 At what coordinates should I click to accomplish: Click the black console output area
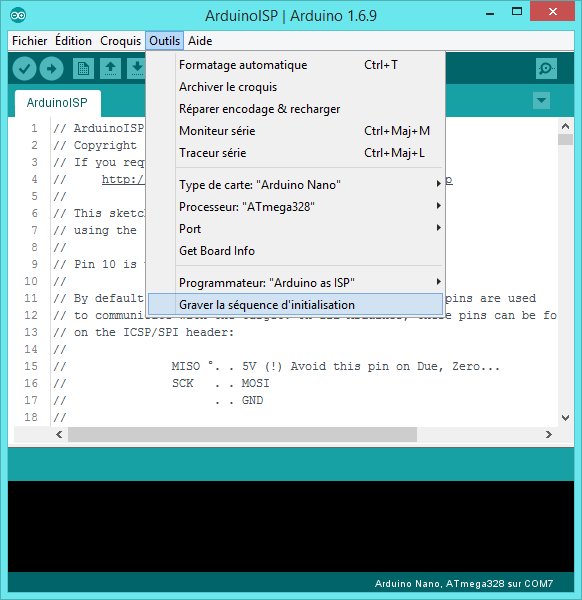pyautogui.click(x=291, y=526)
